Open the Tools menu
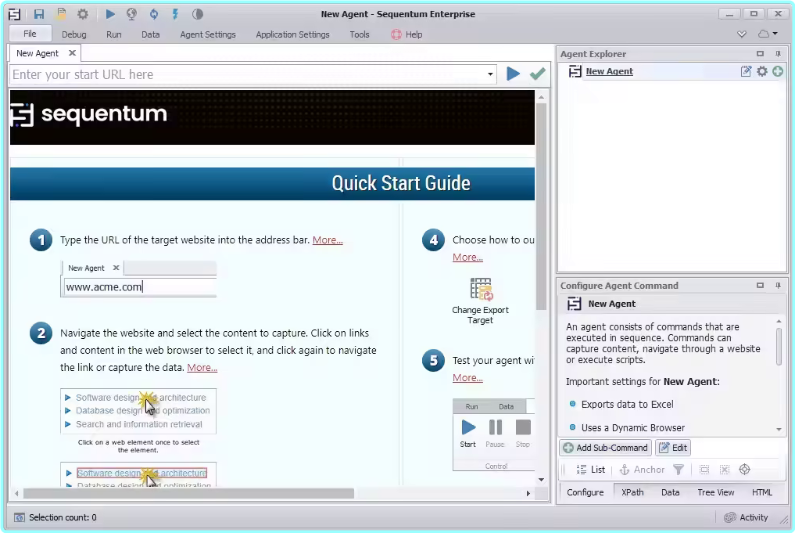The width and height of the screenshot is (795, 533). pyautogui.click(x=359, y=34)
